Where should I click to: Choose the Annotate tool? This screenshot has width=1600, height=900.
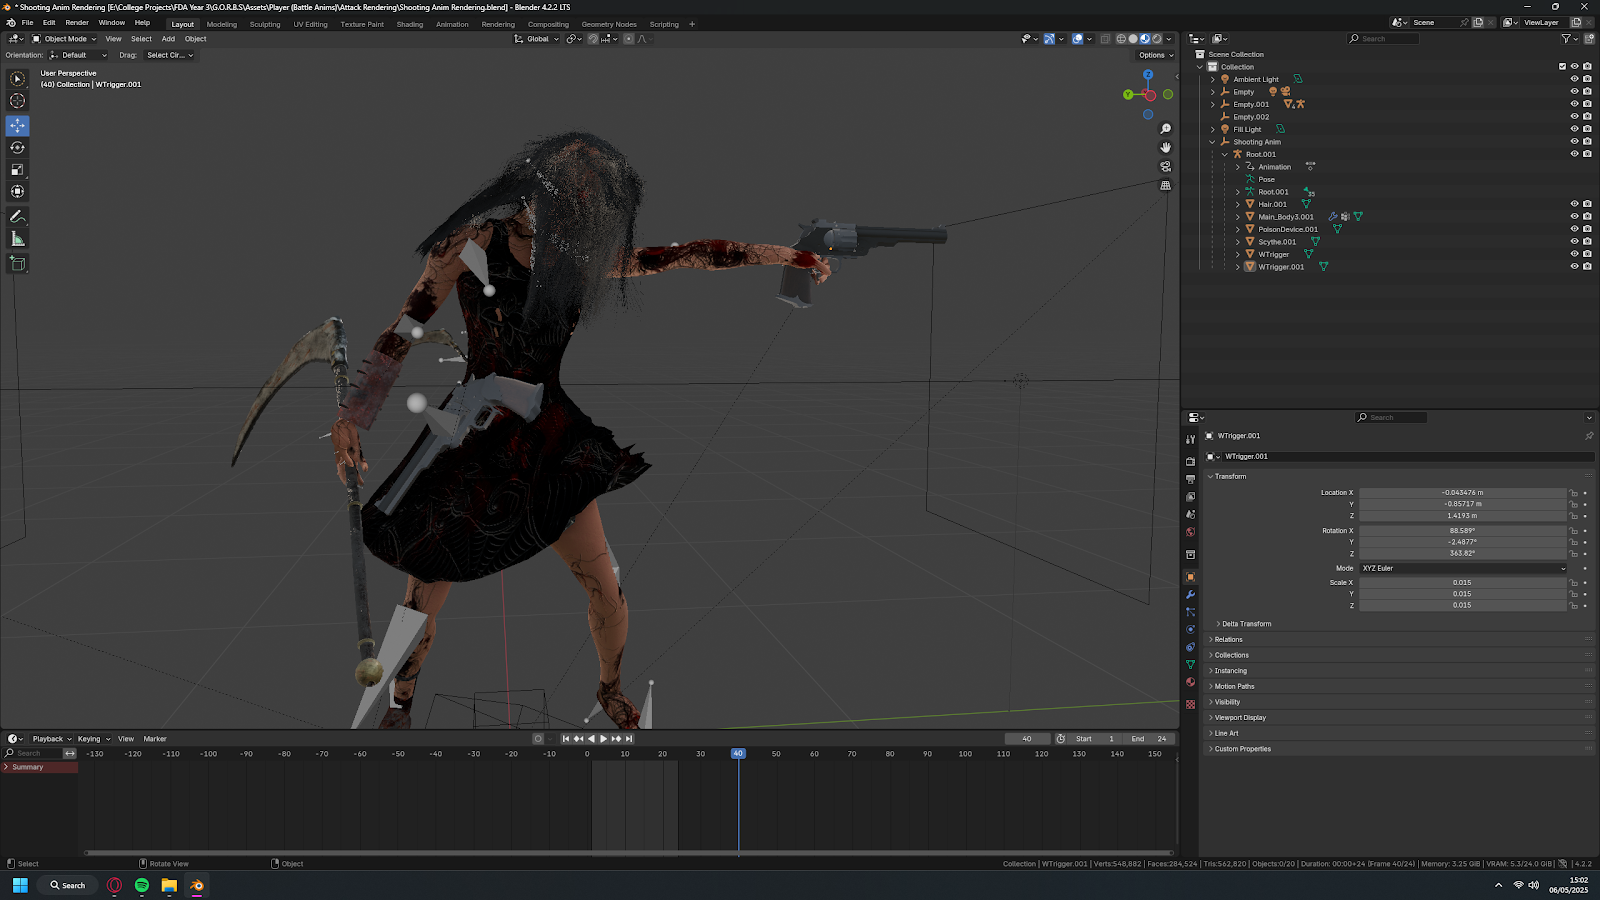(17, 217)
